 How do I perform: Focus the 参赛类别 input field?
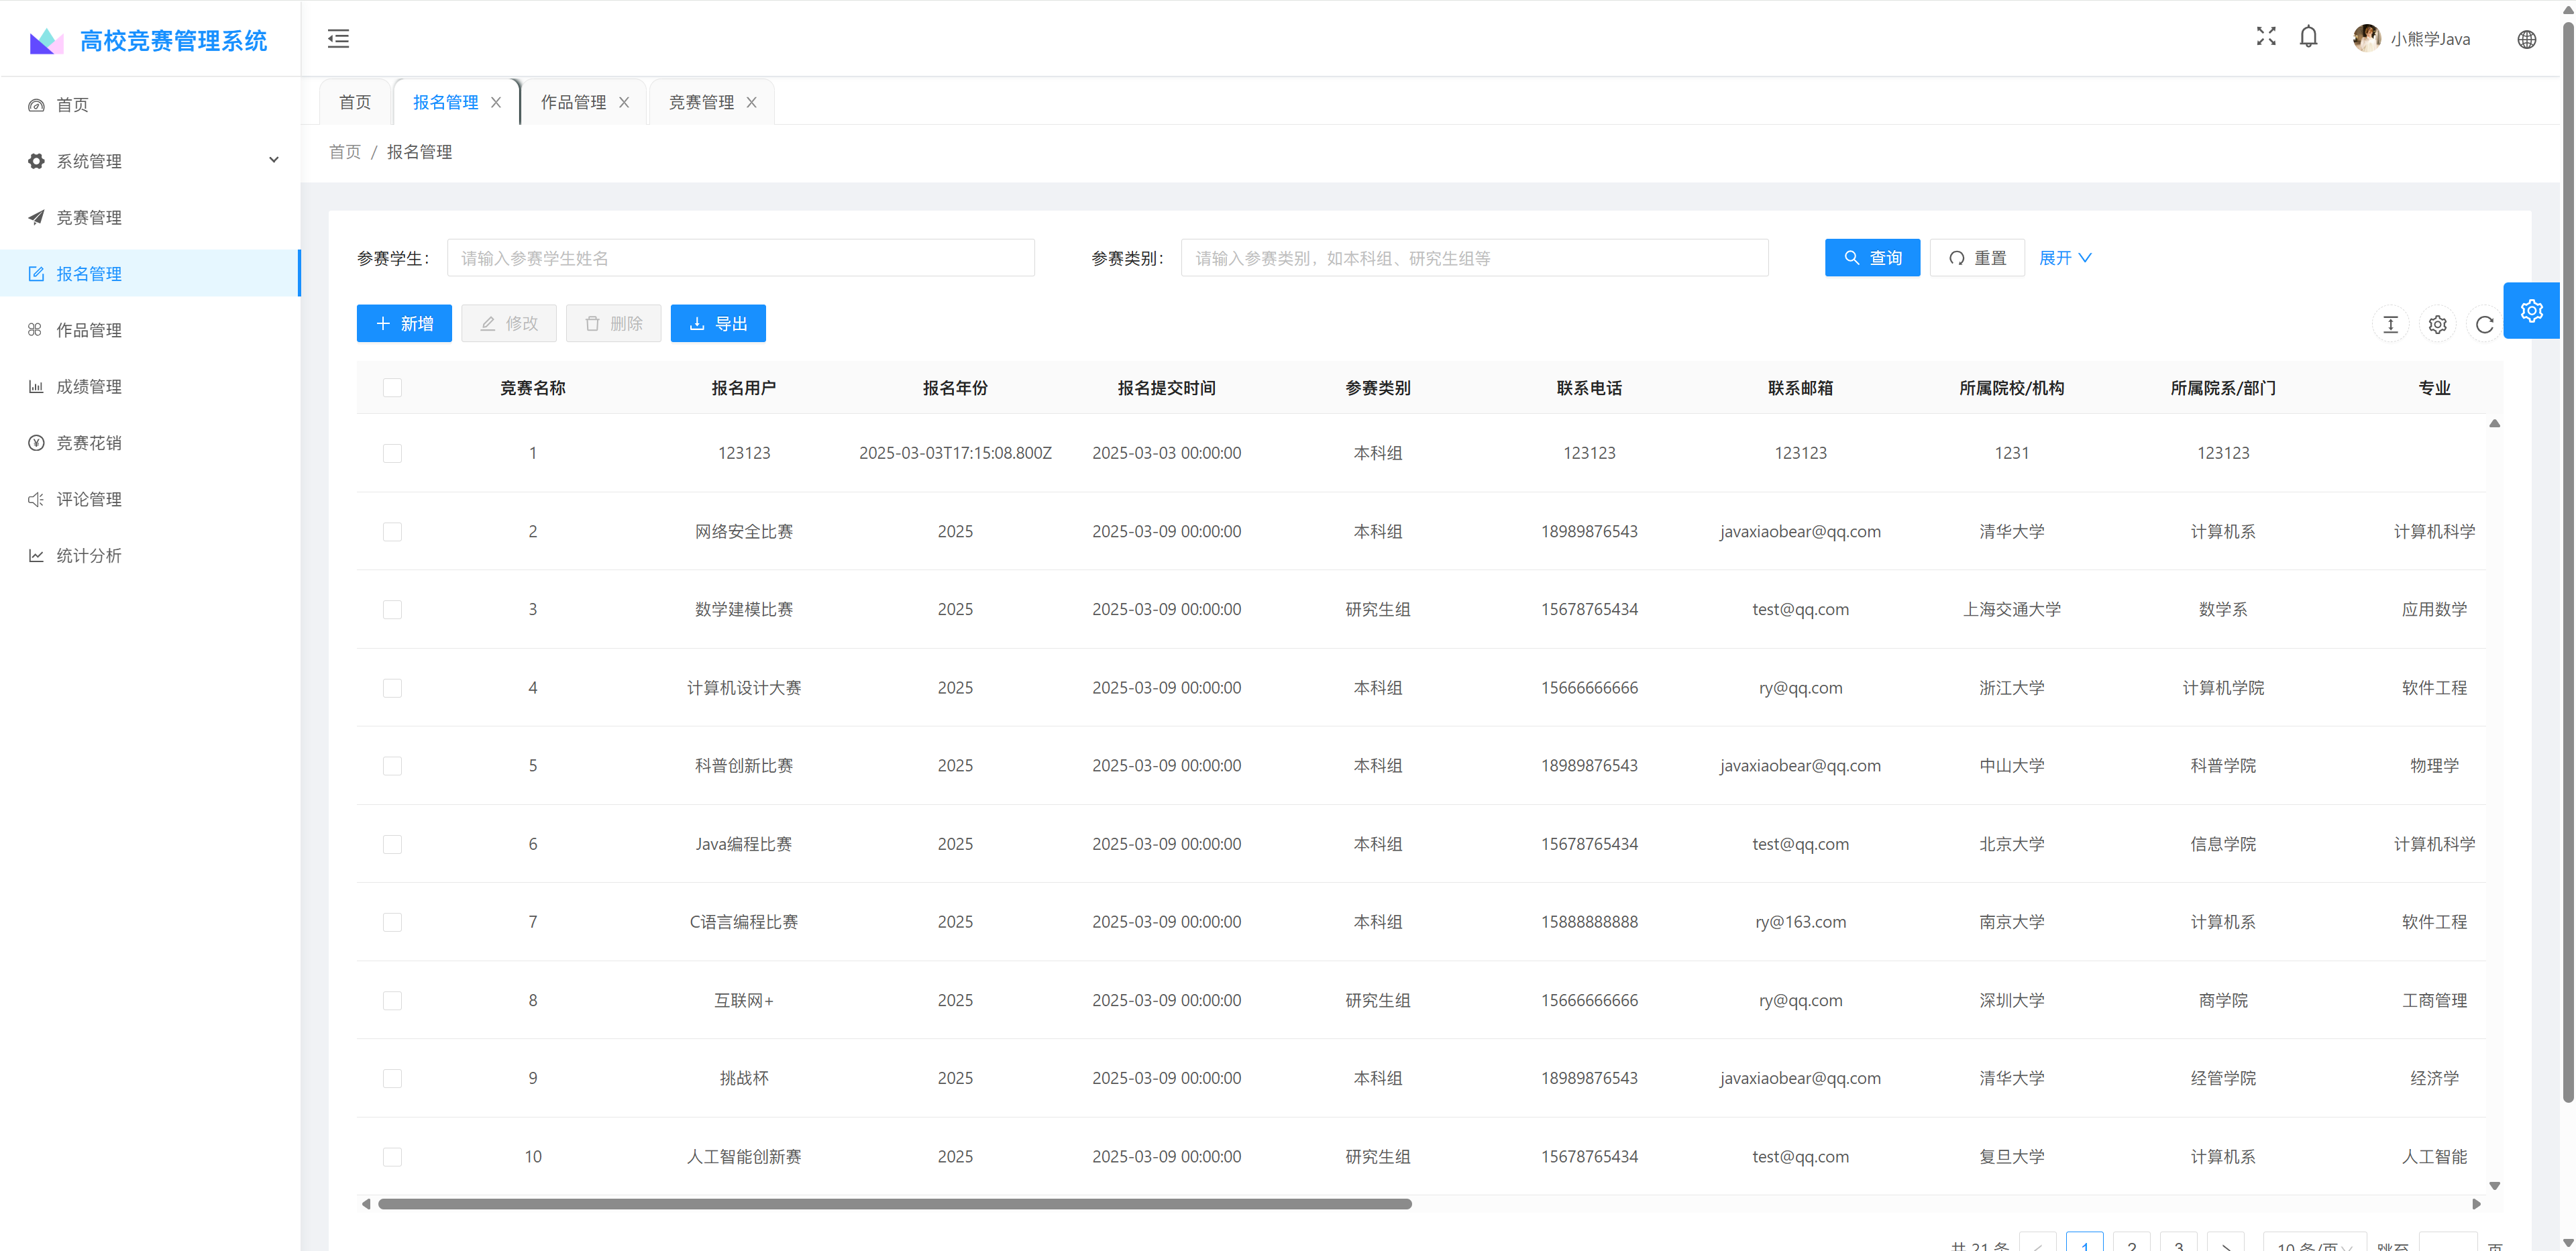pos(1474,258)
